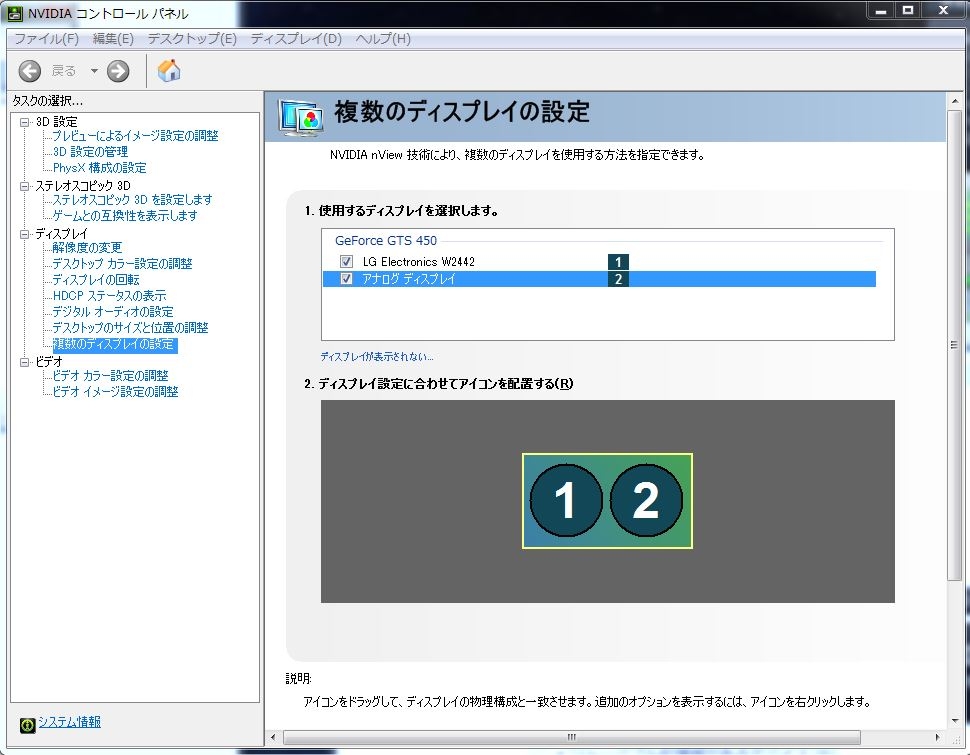This screenshot has width=970, height=755.
Task: Open the システム情報 link
Action: click(x=69, y=722)
